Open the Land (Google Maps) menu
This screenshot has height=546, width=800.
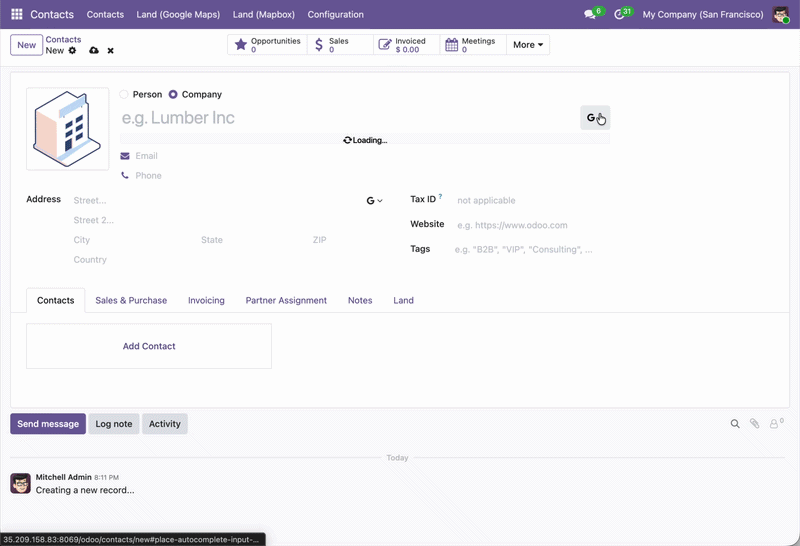click(x=178, y=14)
